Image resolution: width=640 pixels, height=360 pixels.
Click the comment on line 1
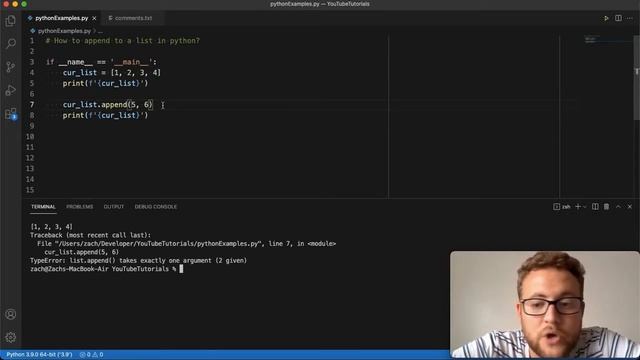coord(123,41)
